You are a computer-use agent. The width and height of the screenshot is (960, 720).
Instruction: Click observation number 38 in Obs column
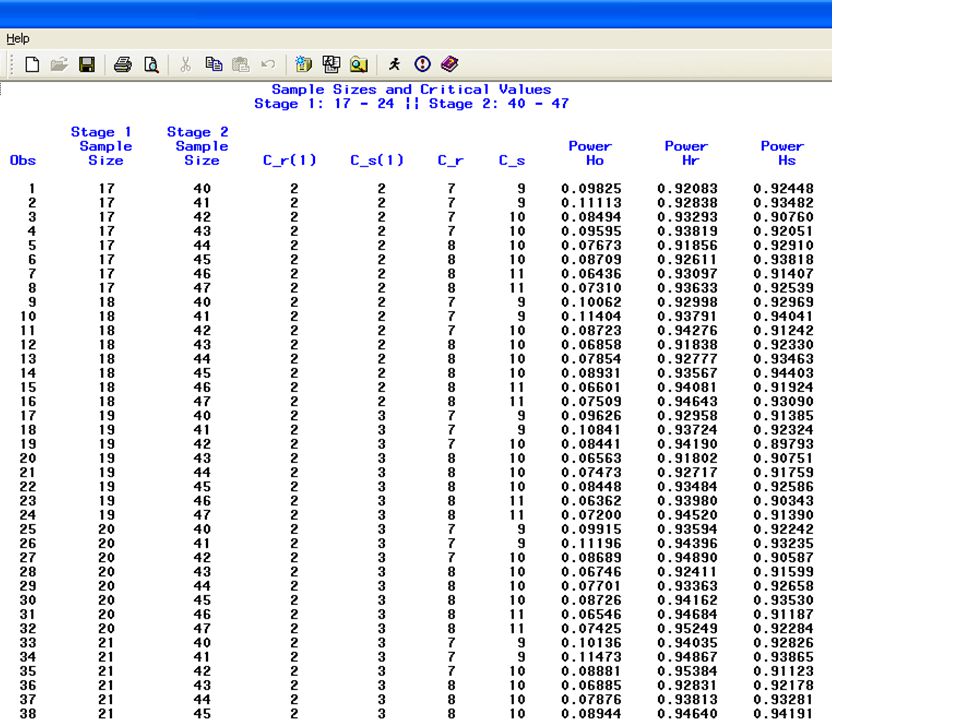[x=28, y=714]
